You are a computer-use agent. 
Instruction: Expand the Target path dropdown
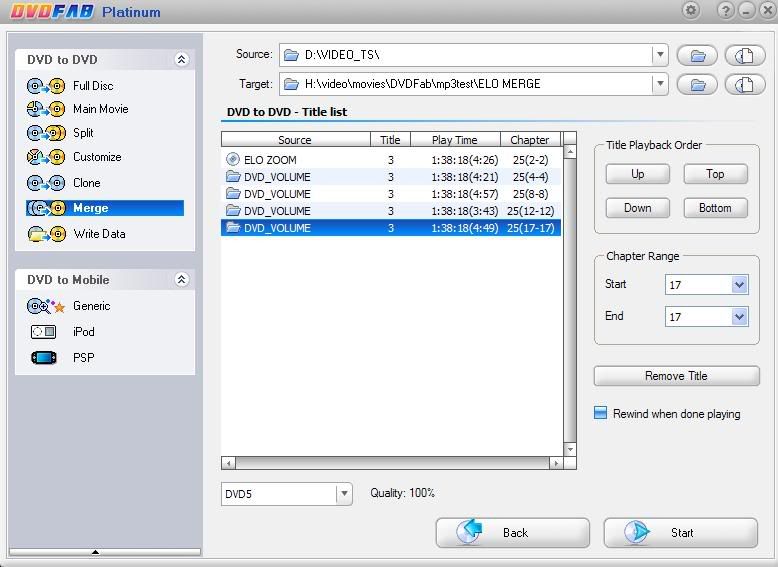(660, 84)
